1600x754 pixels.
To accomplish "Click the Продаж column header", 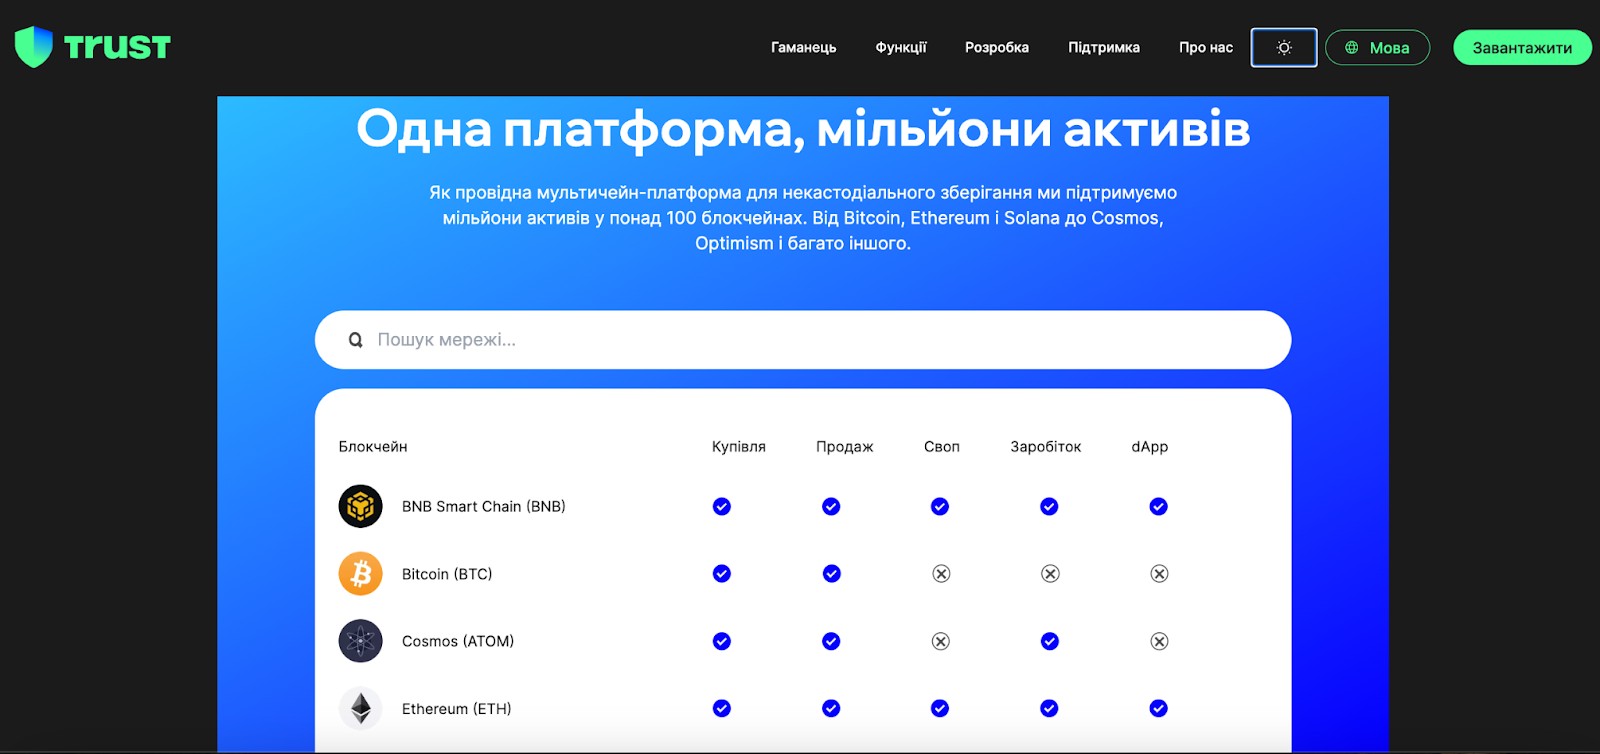I will coord(845,447).
